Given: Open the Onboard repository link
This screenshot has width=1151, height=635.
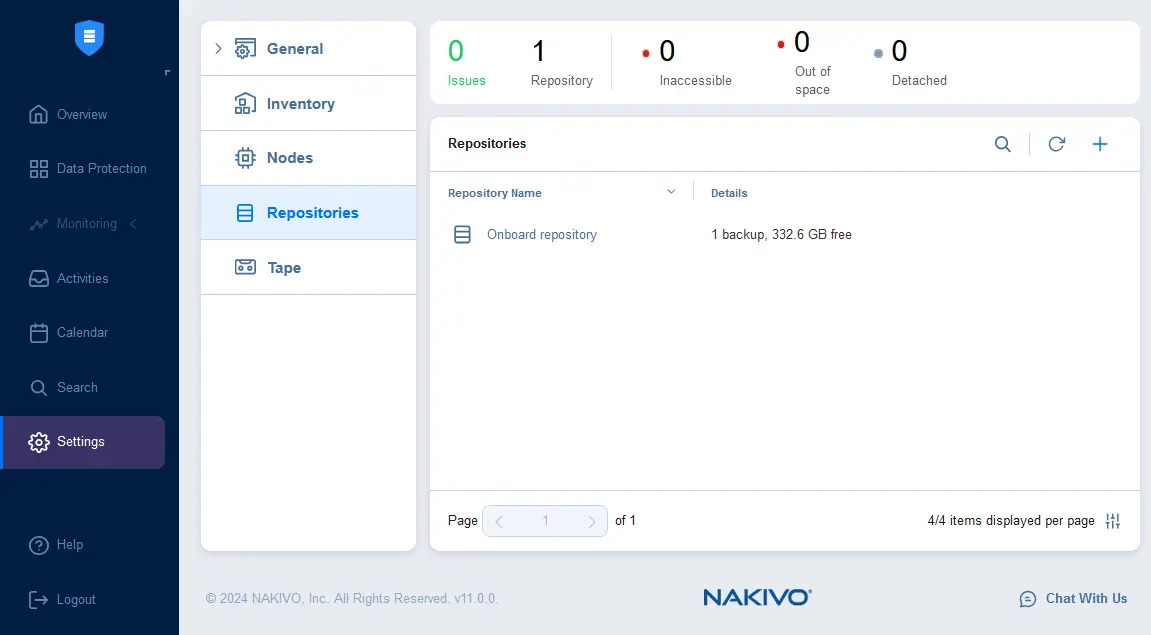Looking at the screenshot, I should [x=542, y=234].
